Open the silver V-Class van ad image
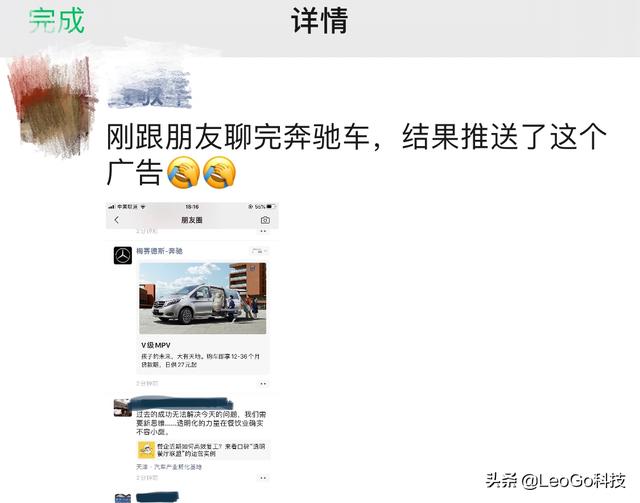The image size is (640, 503). point(202,298)
